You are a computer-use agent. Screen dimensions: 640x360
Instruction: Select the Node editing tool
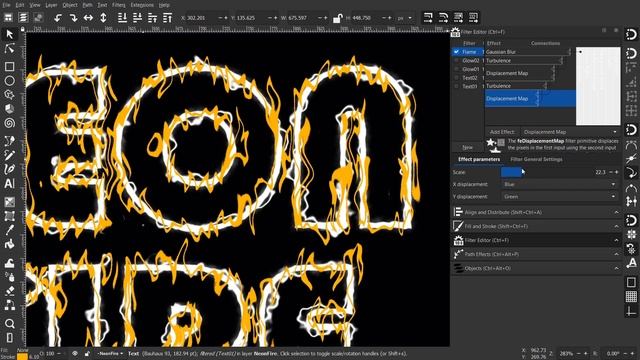9,49
